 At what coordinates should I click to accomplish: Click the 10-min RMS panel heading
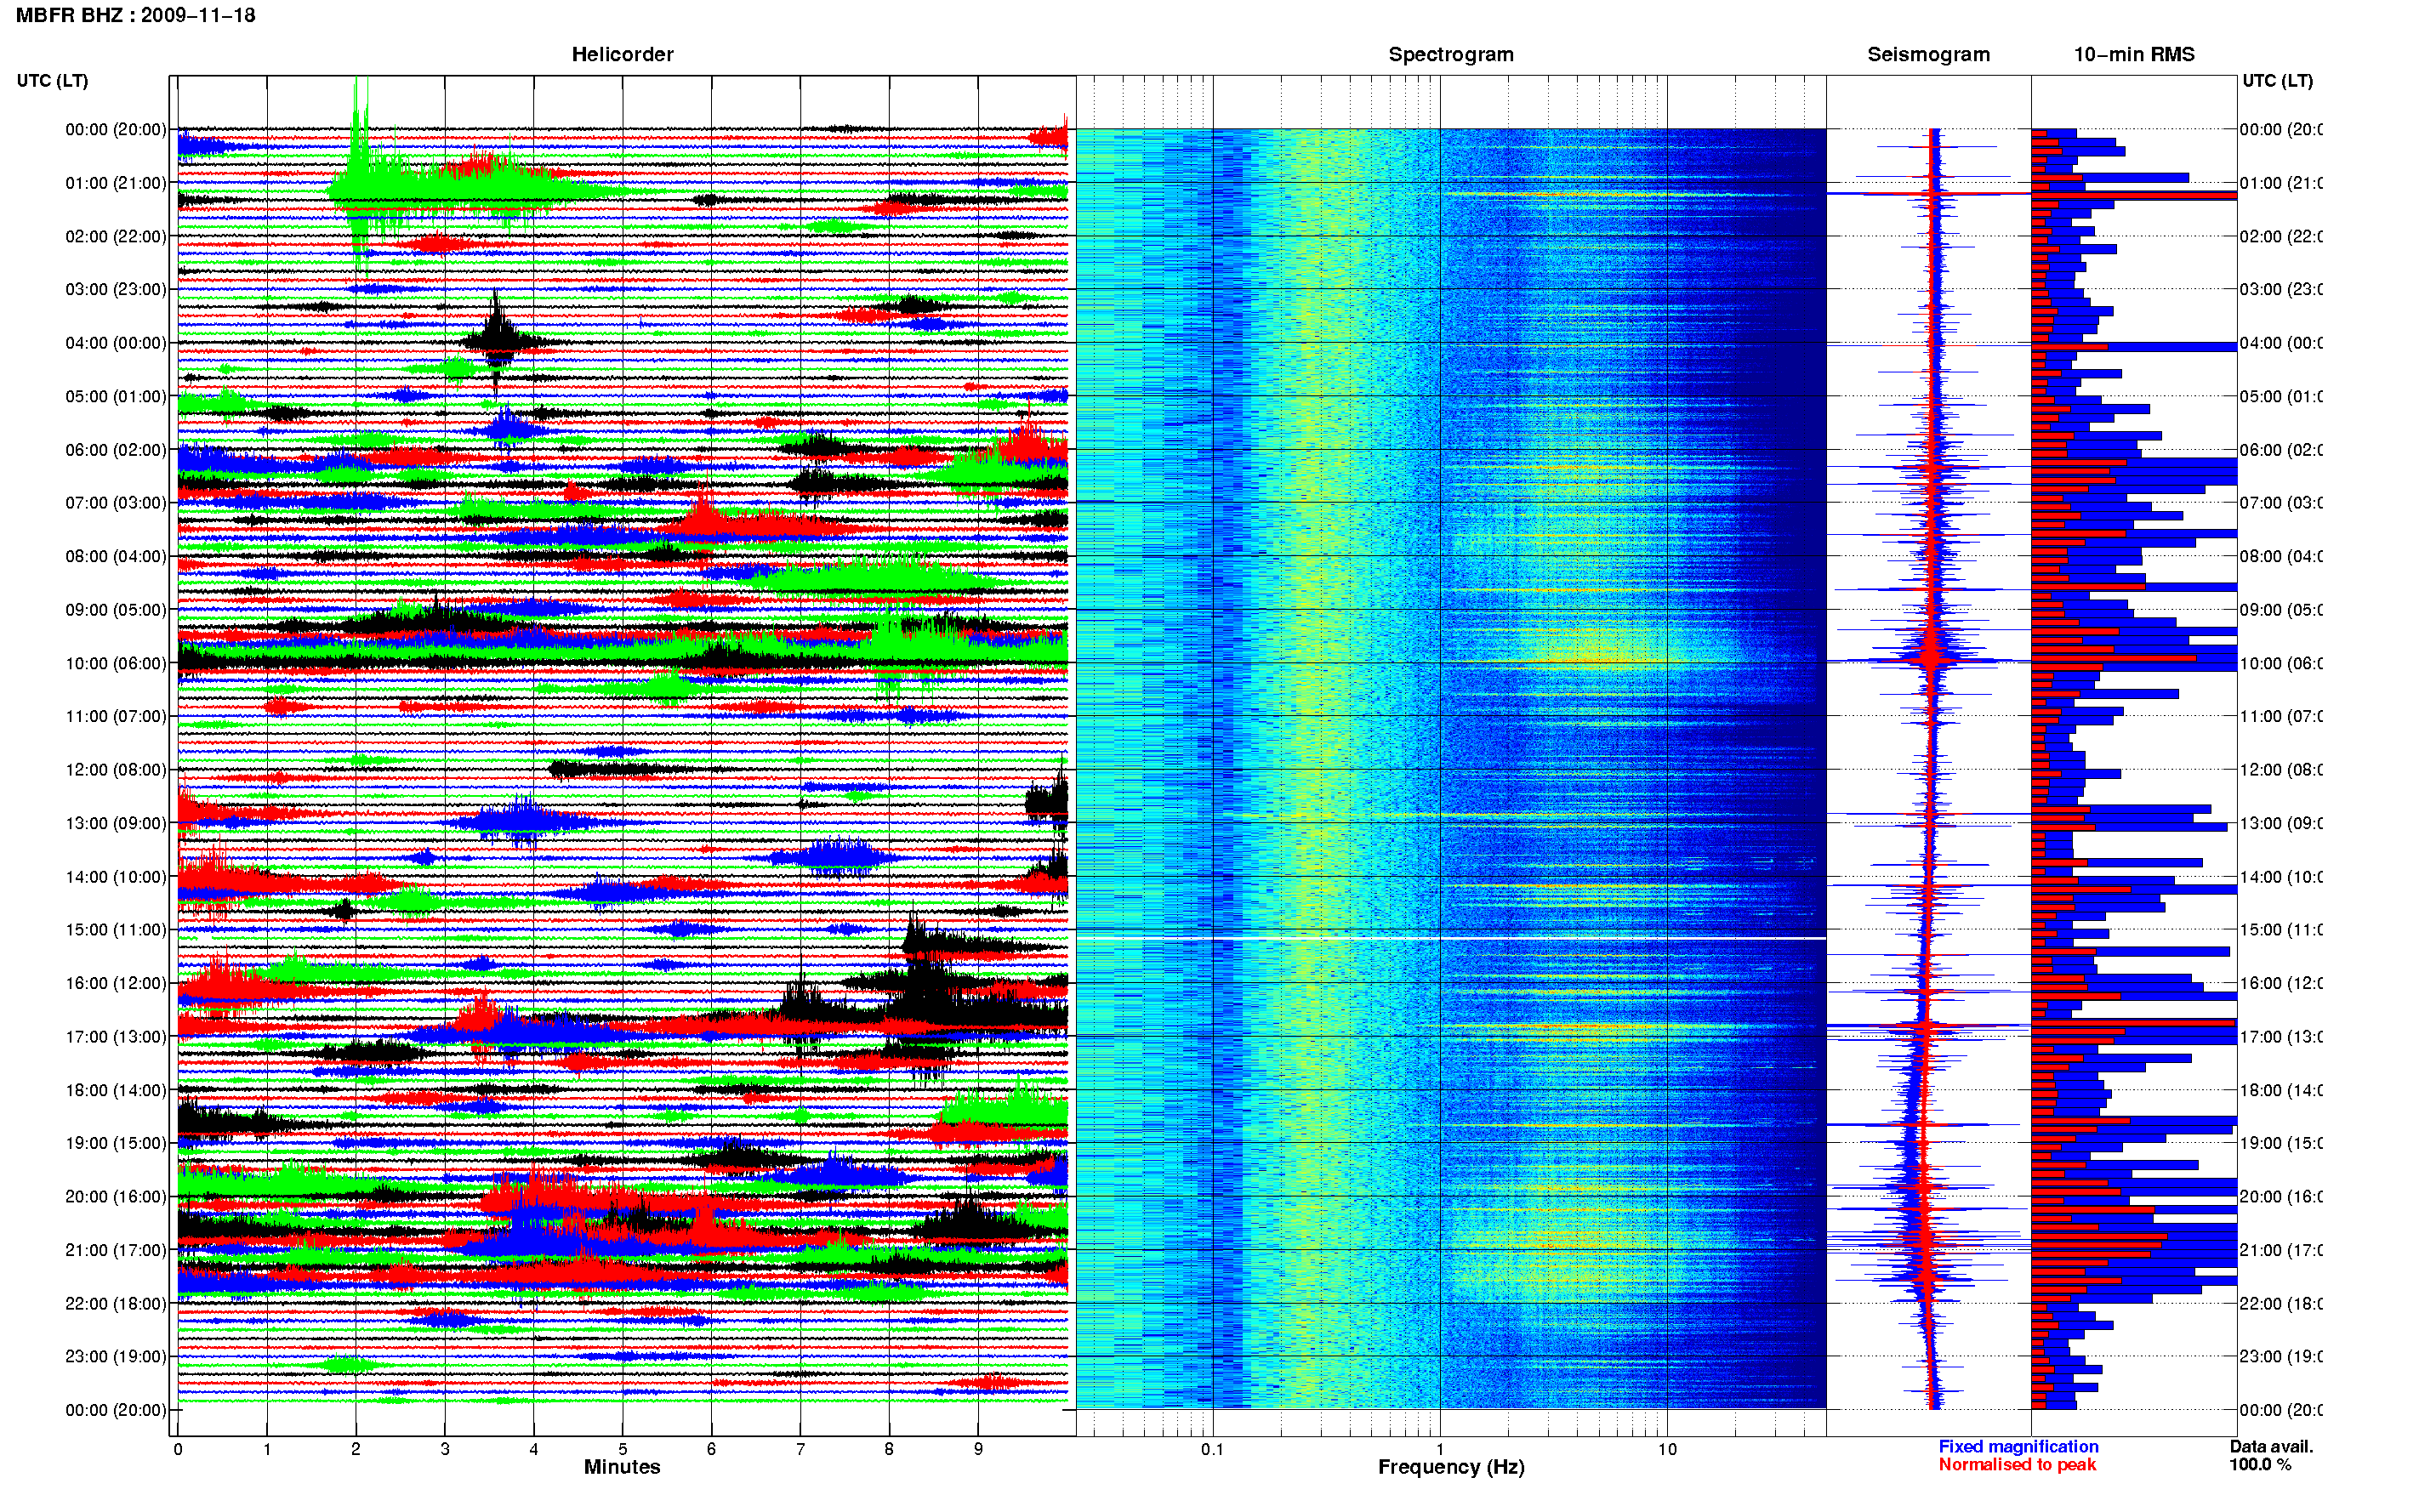coord(2134,54)
